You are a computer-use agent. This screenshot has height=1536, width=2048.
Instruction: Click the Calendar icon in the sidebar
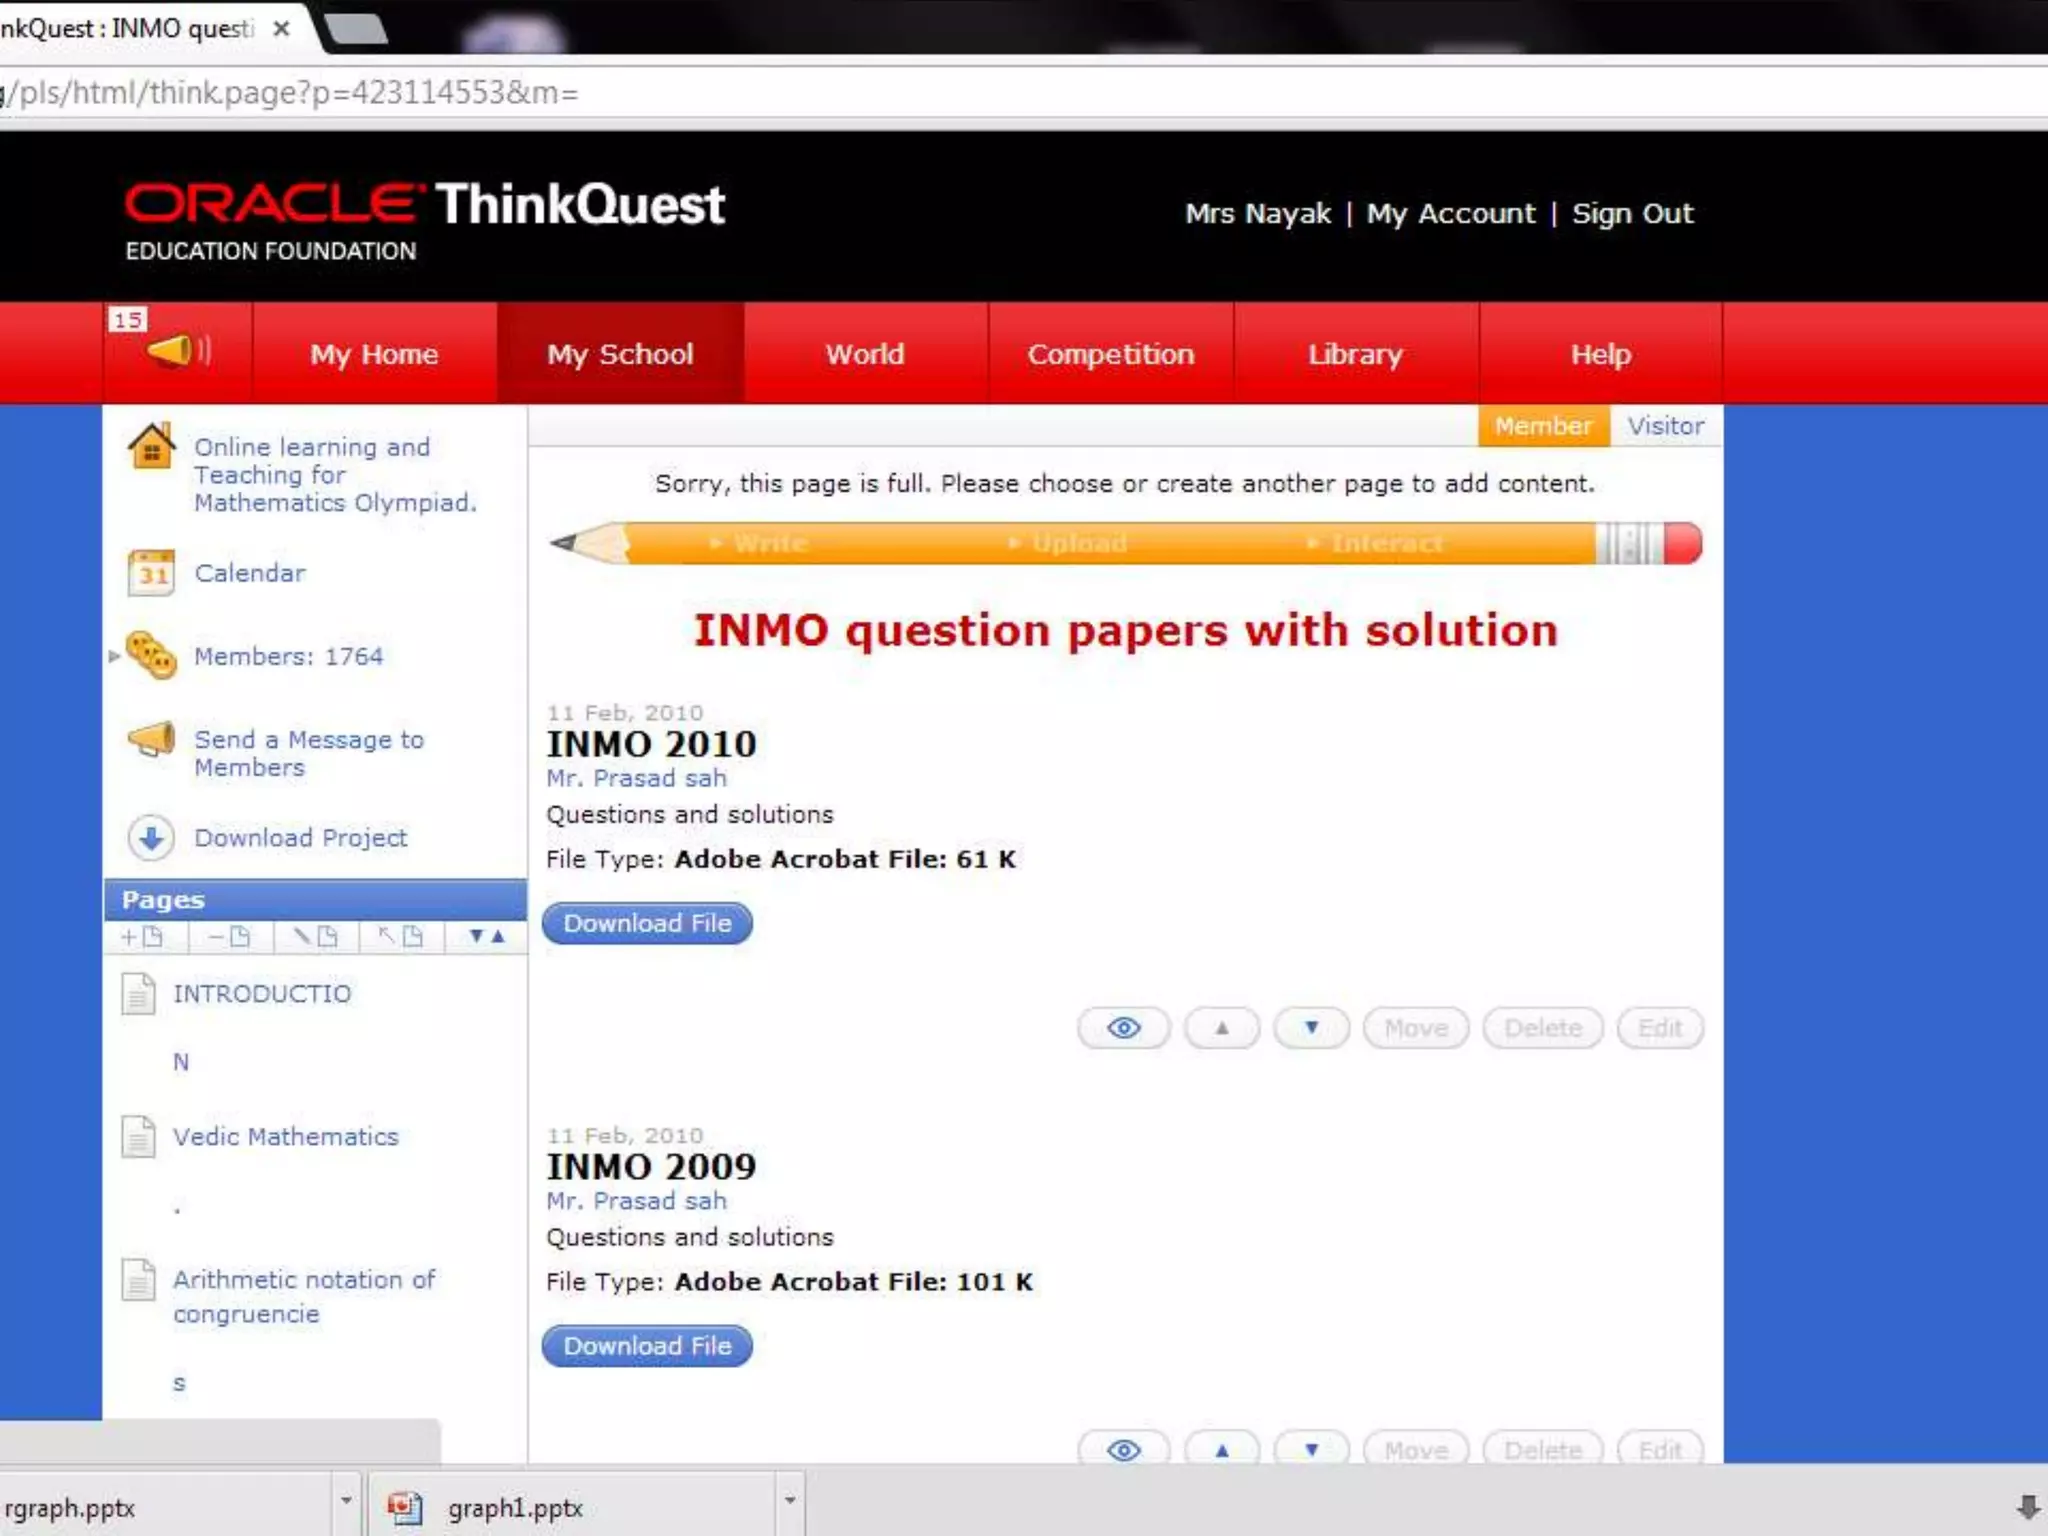coord(152,573)
